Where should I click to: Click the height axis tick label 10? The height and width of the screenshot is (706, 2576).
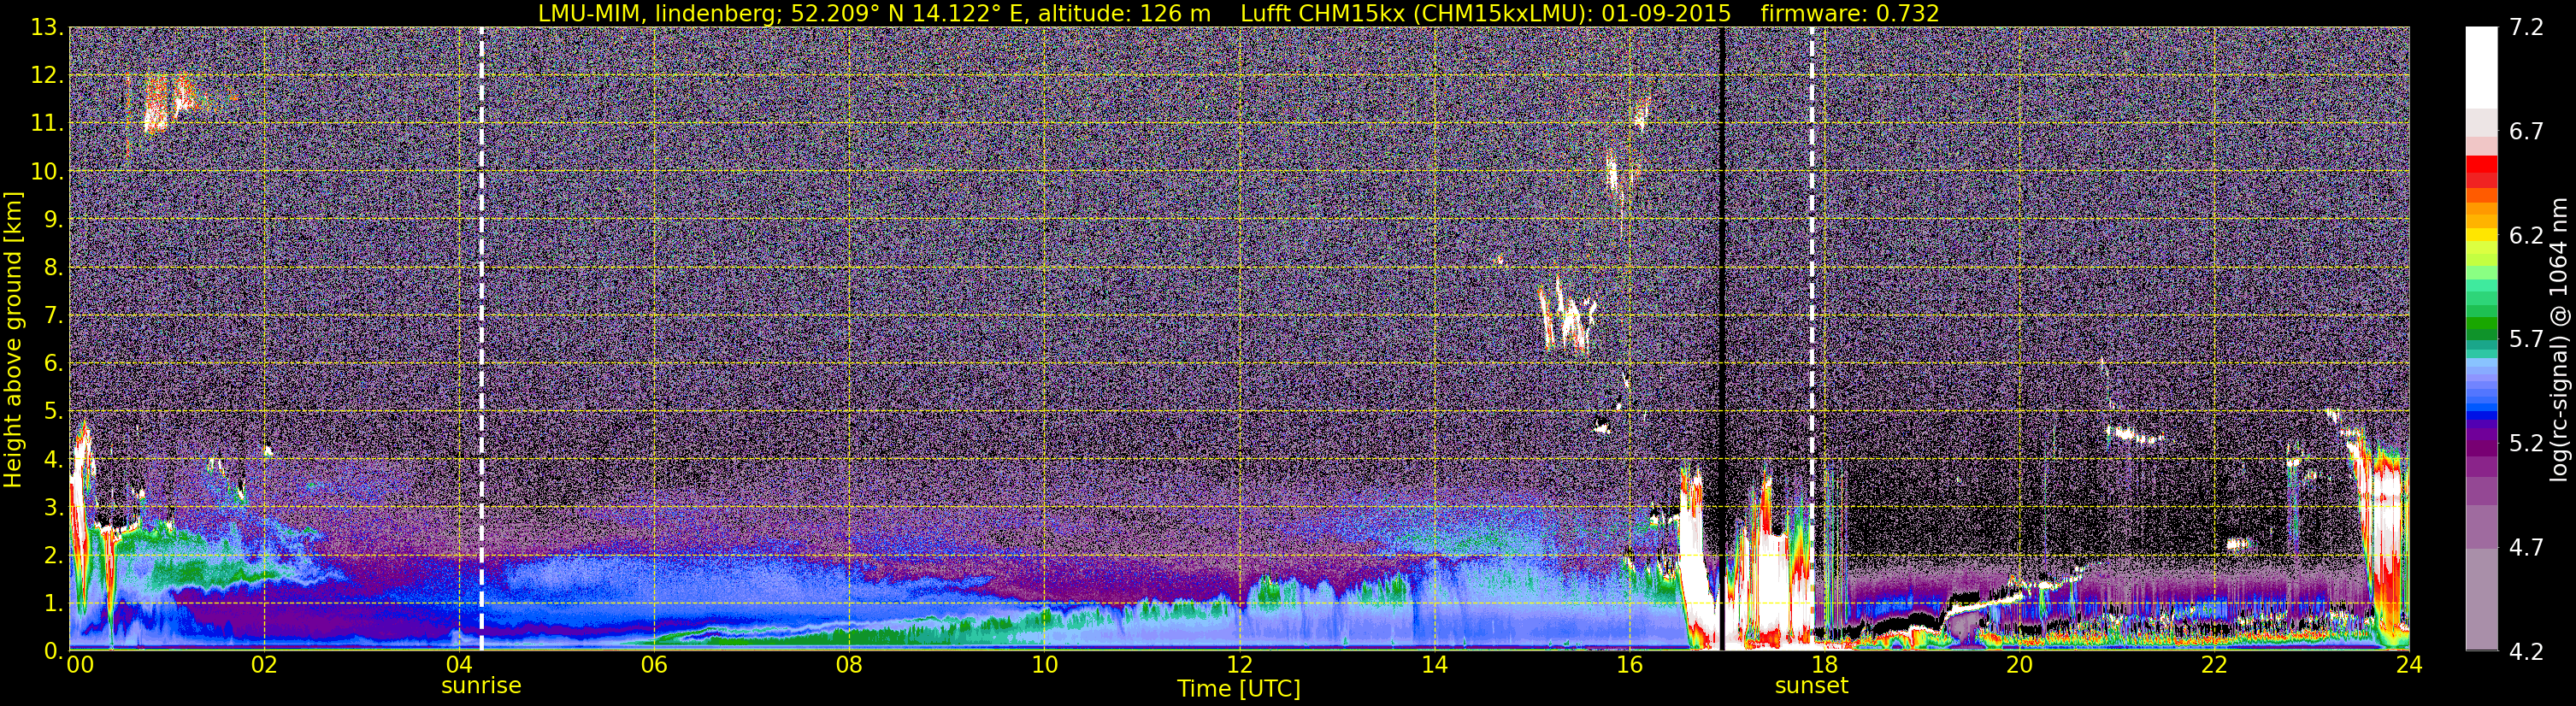click(46, 171)
